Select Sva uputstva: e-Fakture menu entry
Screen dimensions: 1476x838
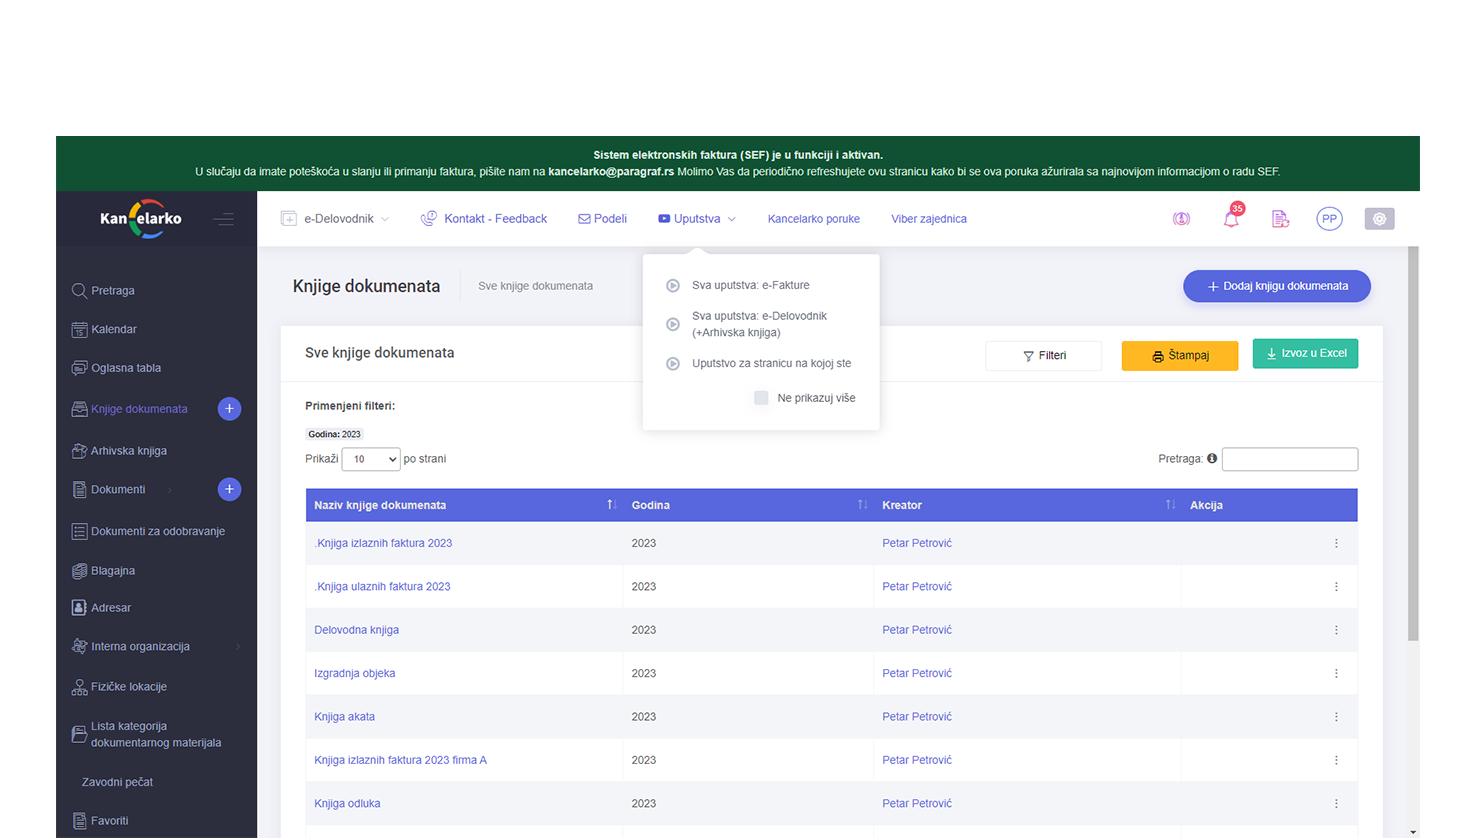pos(750,285)
